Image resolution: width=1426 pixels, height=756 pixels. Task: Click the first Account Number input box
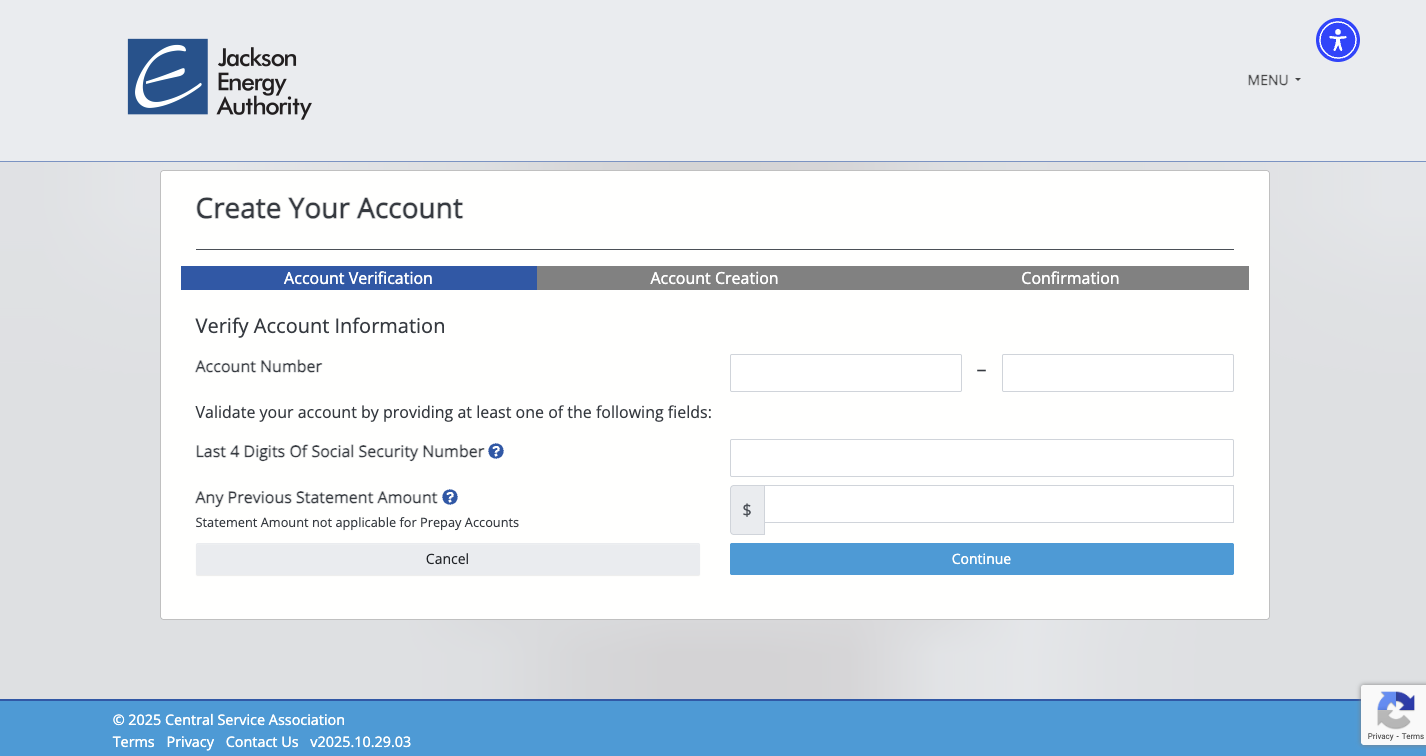[x=845, y=372]
